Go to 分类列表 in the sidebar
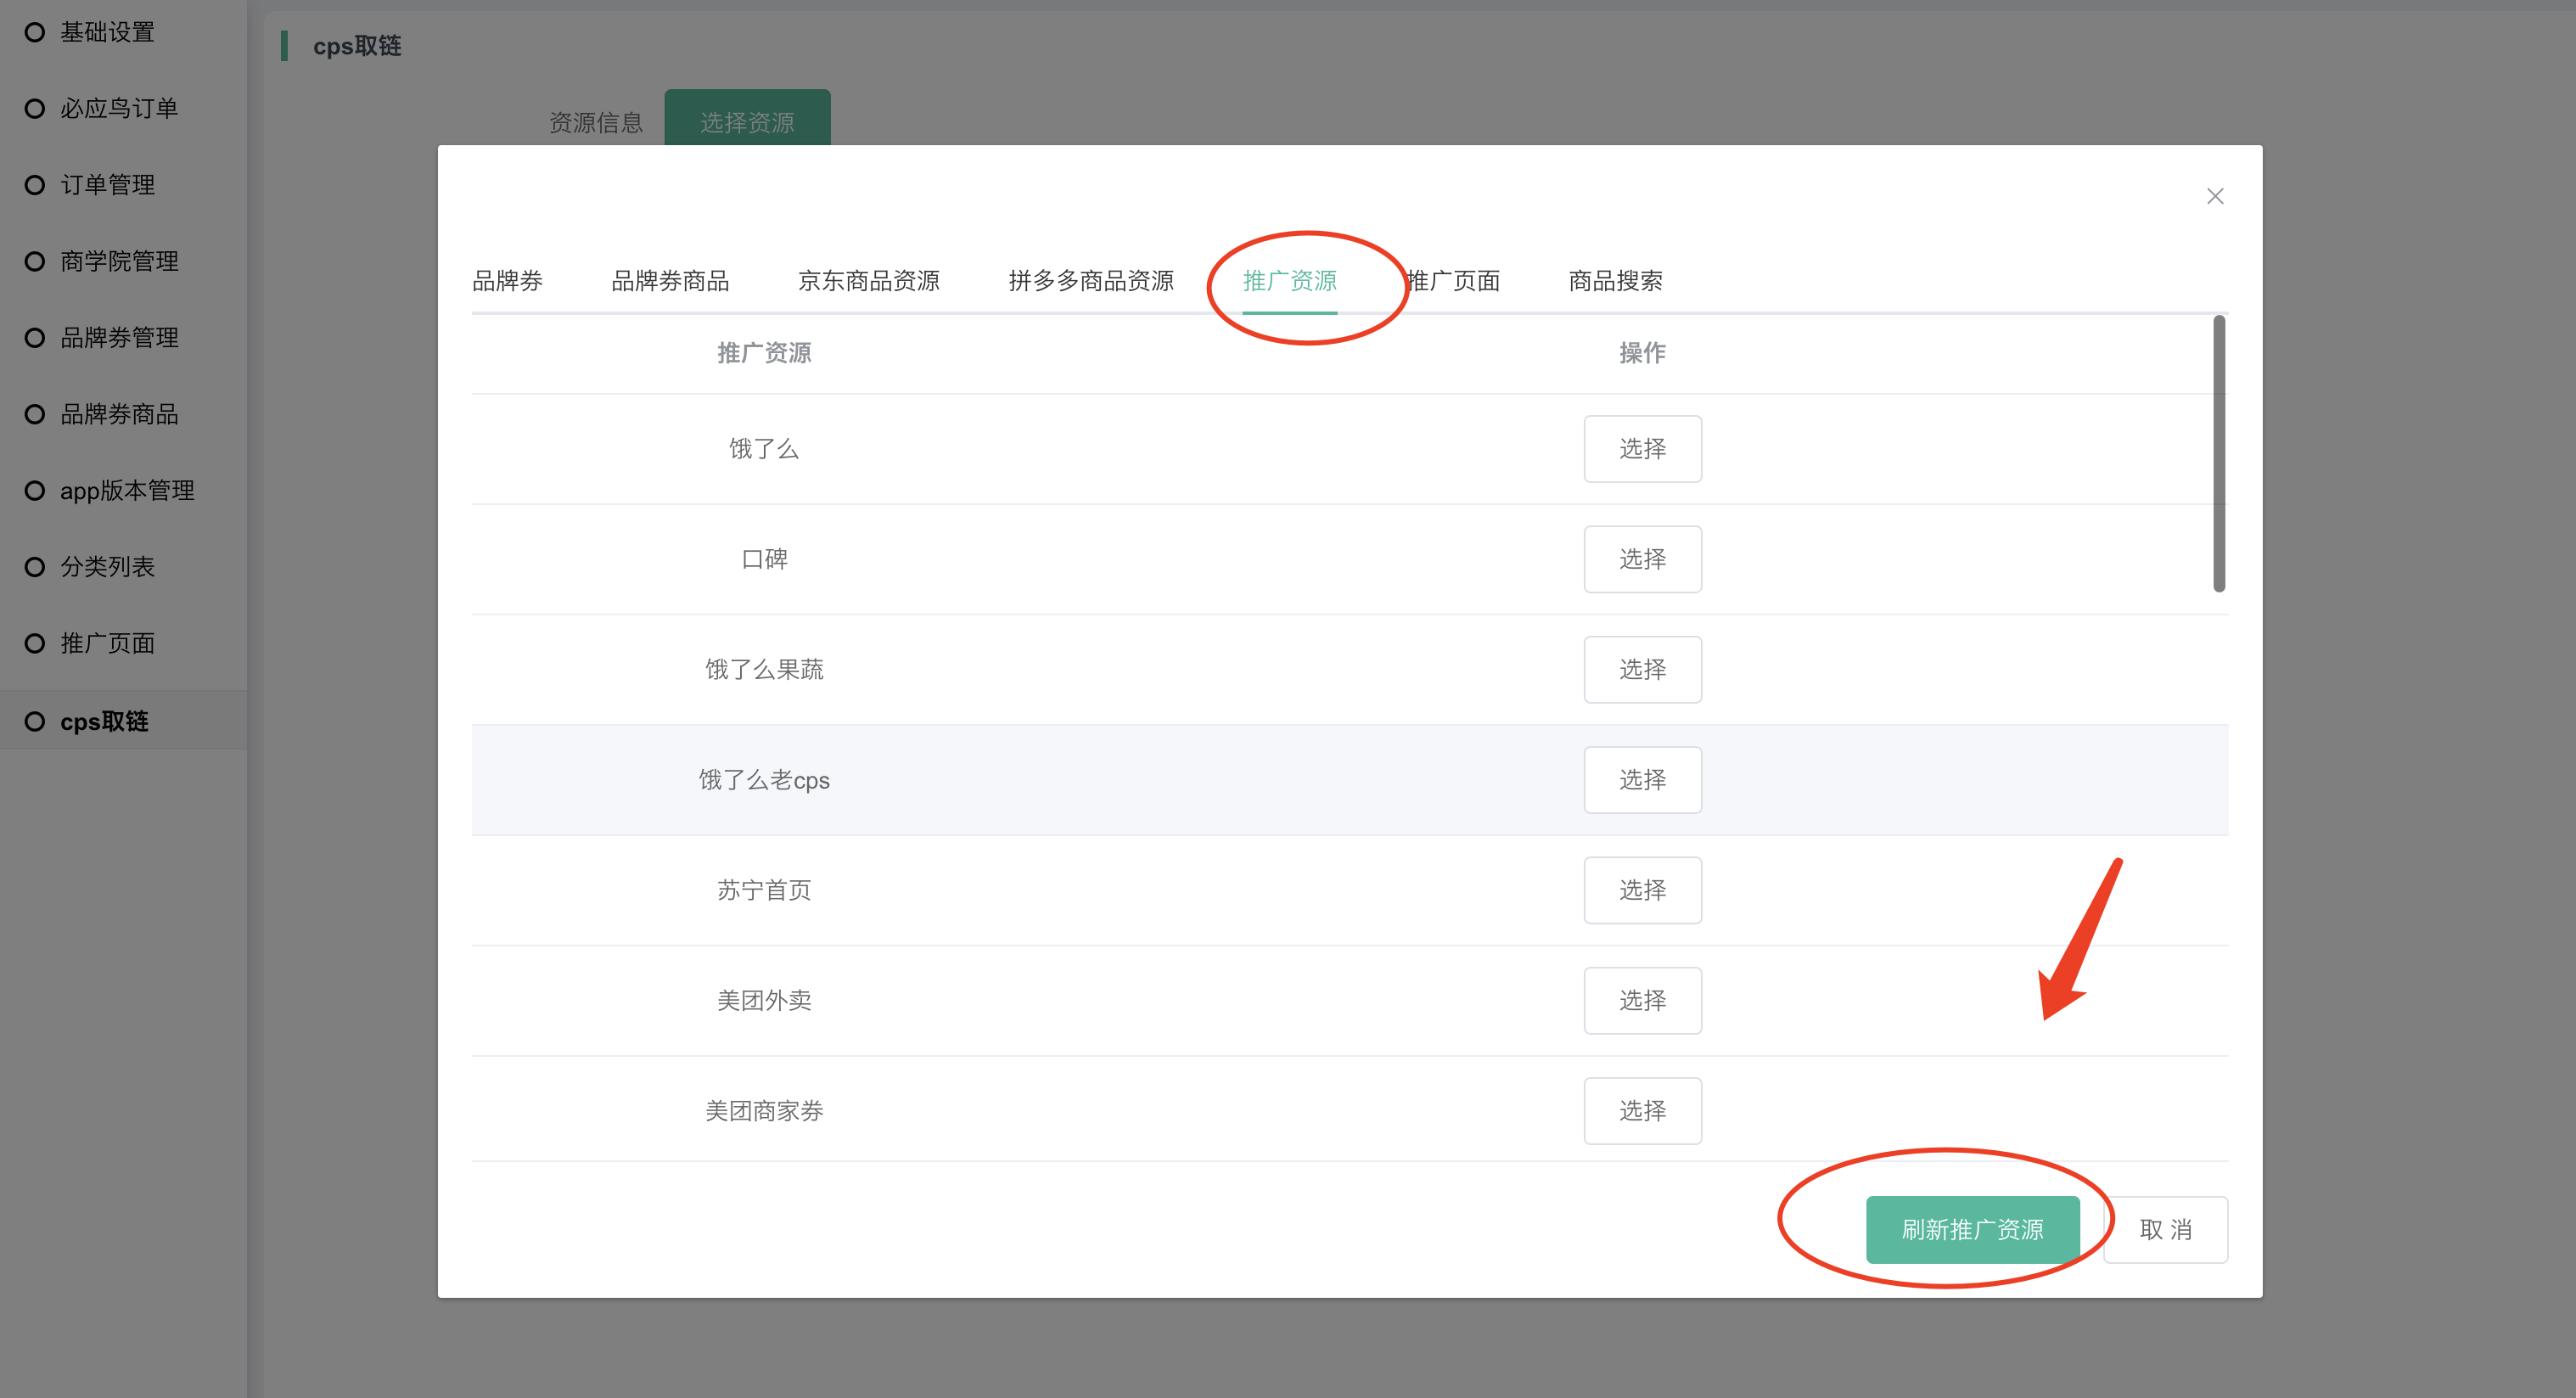This screenshot has height=1398, width=2576. click(x=107, y=567)
